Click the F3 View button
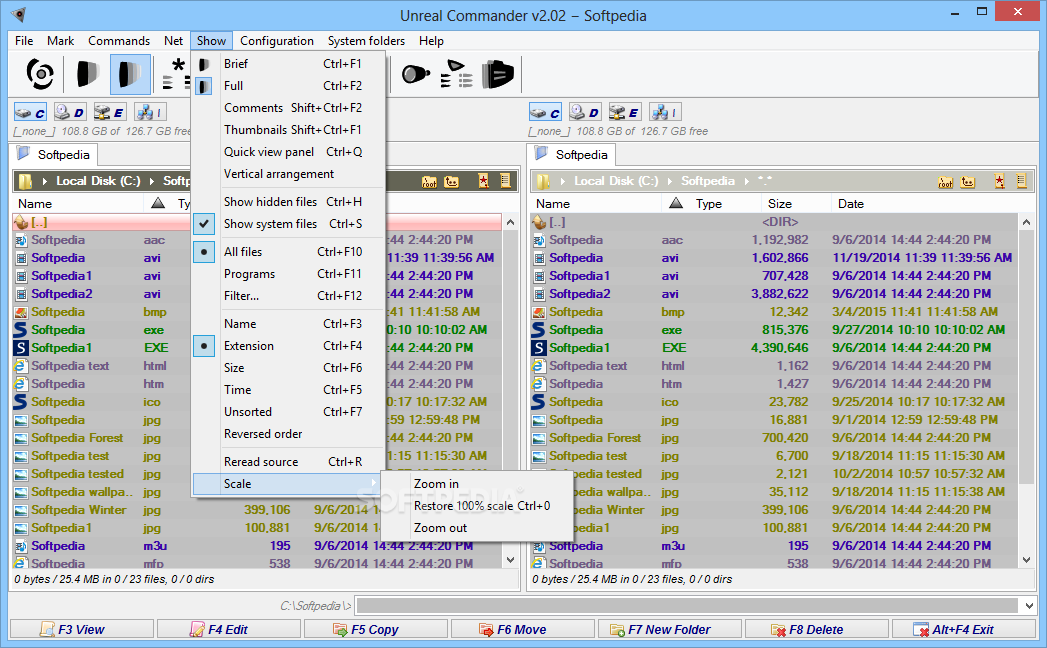 (81, 629)
